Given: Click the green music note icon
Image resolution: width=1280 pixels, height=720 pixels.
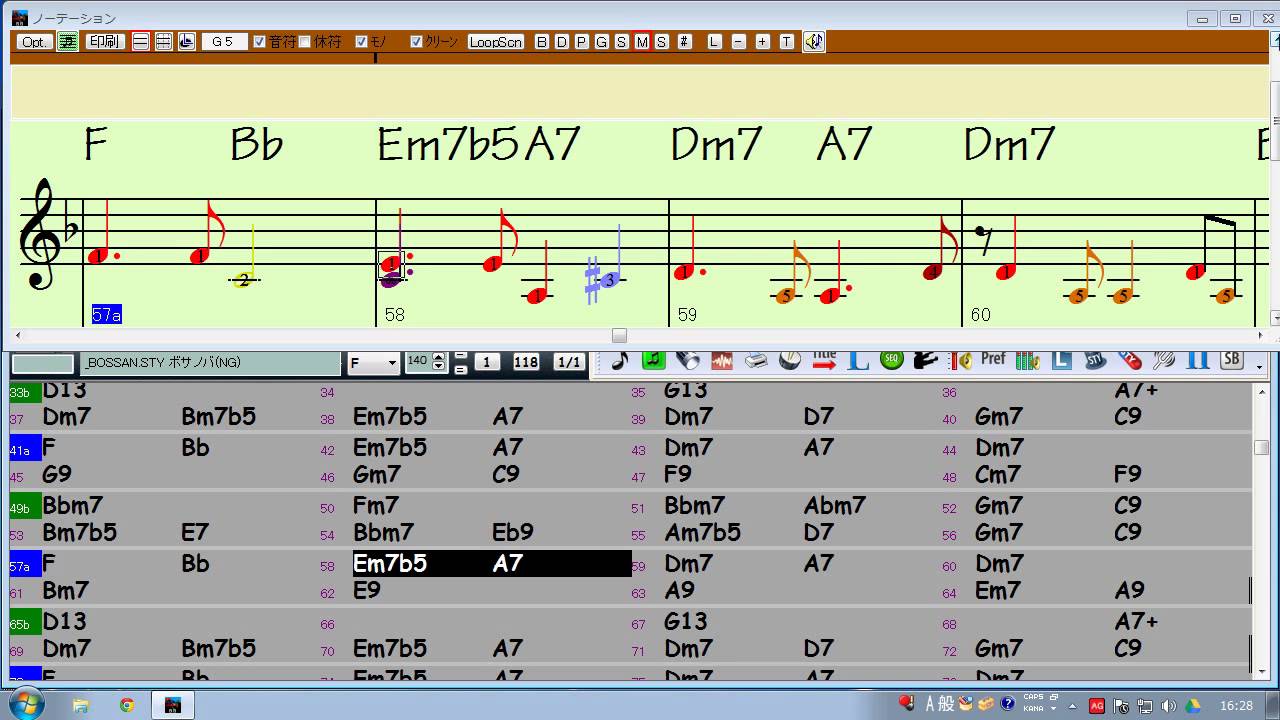Looking at the screenshot, I should click(x=654, y=360).
